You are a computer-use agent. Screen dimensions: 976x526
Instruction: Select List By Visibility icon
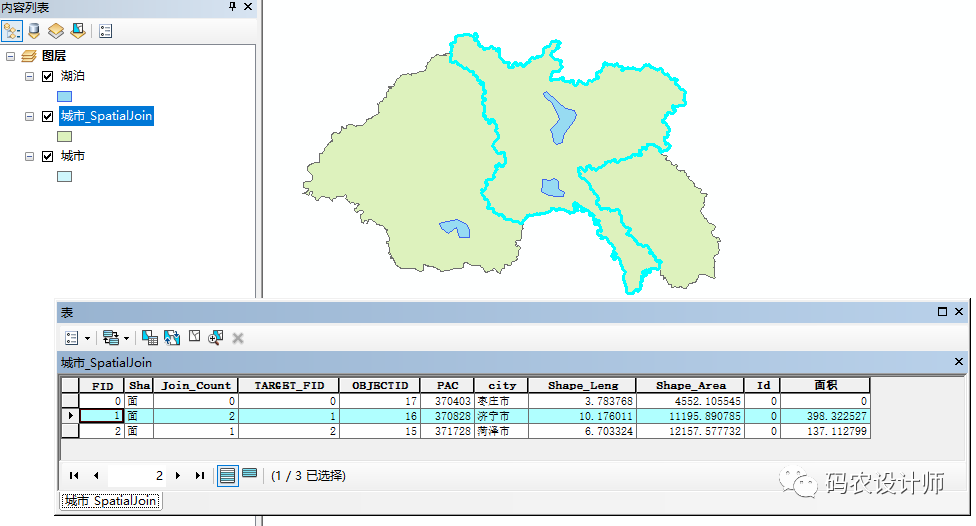point(56,31)
